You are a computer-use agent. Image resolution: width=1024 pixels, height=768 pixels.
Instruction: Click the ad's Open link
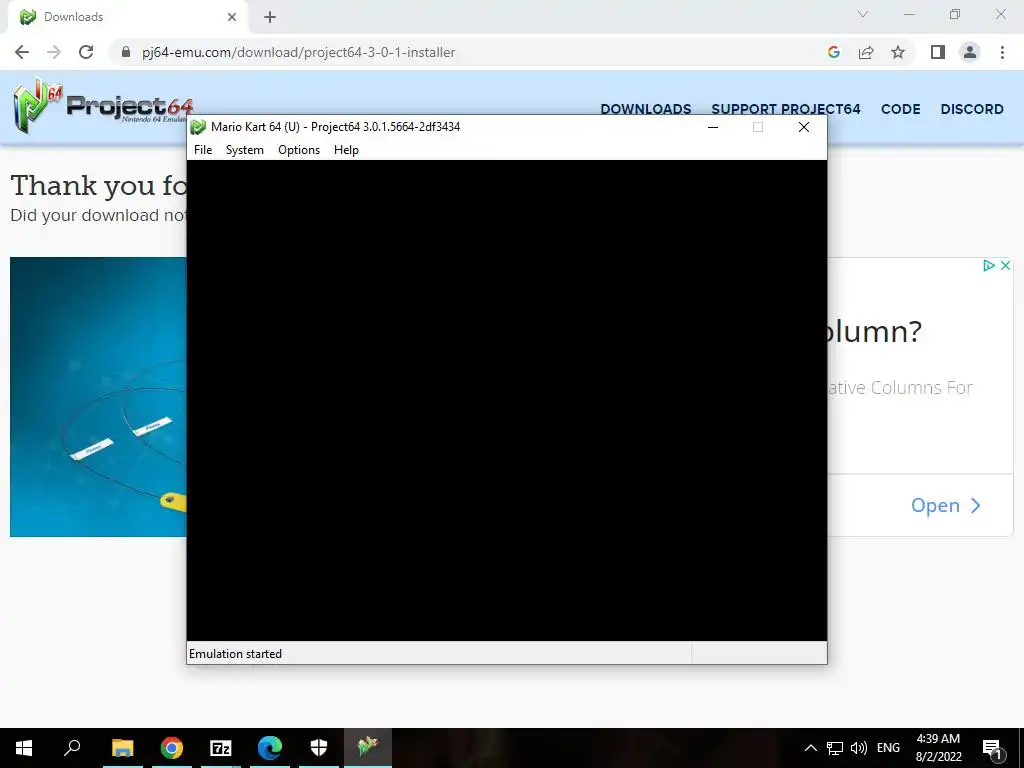[x=946, y=505]
